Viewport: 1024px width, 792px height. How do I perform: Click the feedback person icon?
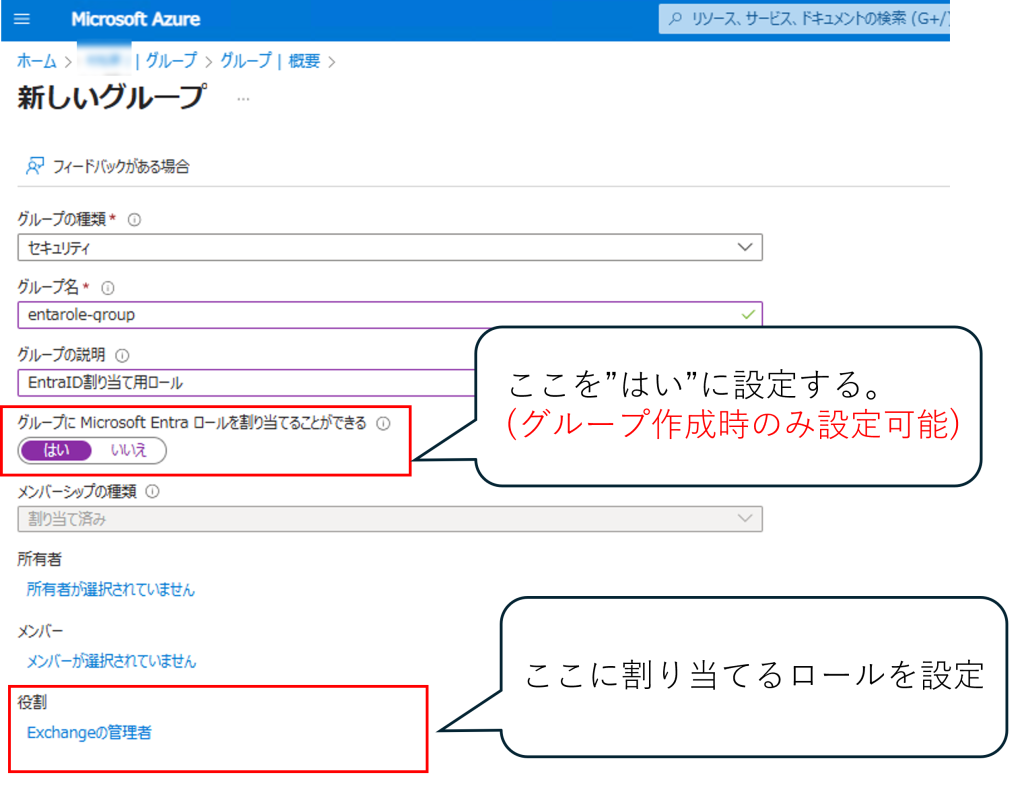click(35, 166)
